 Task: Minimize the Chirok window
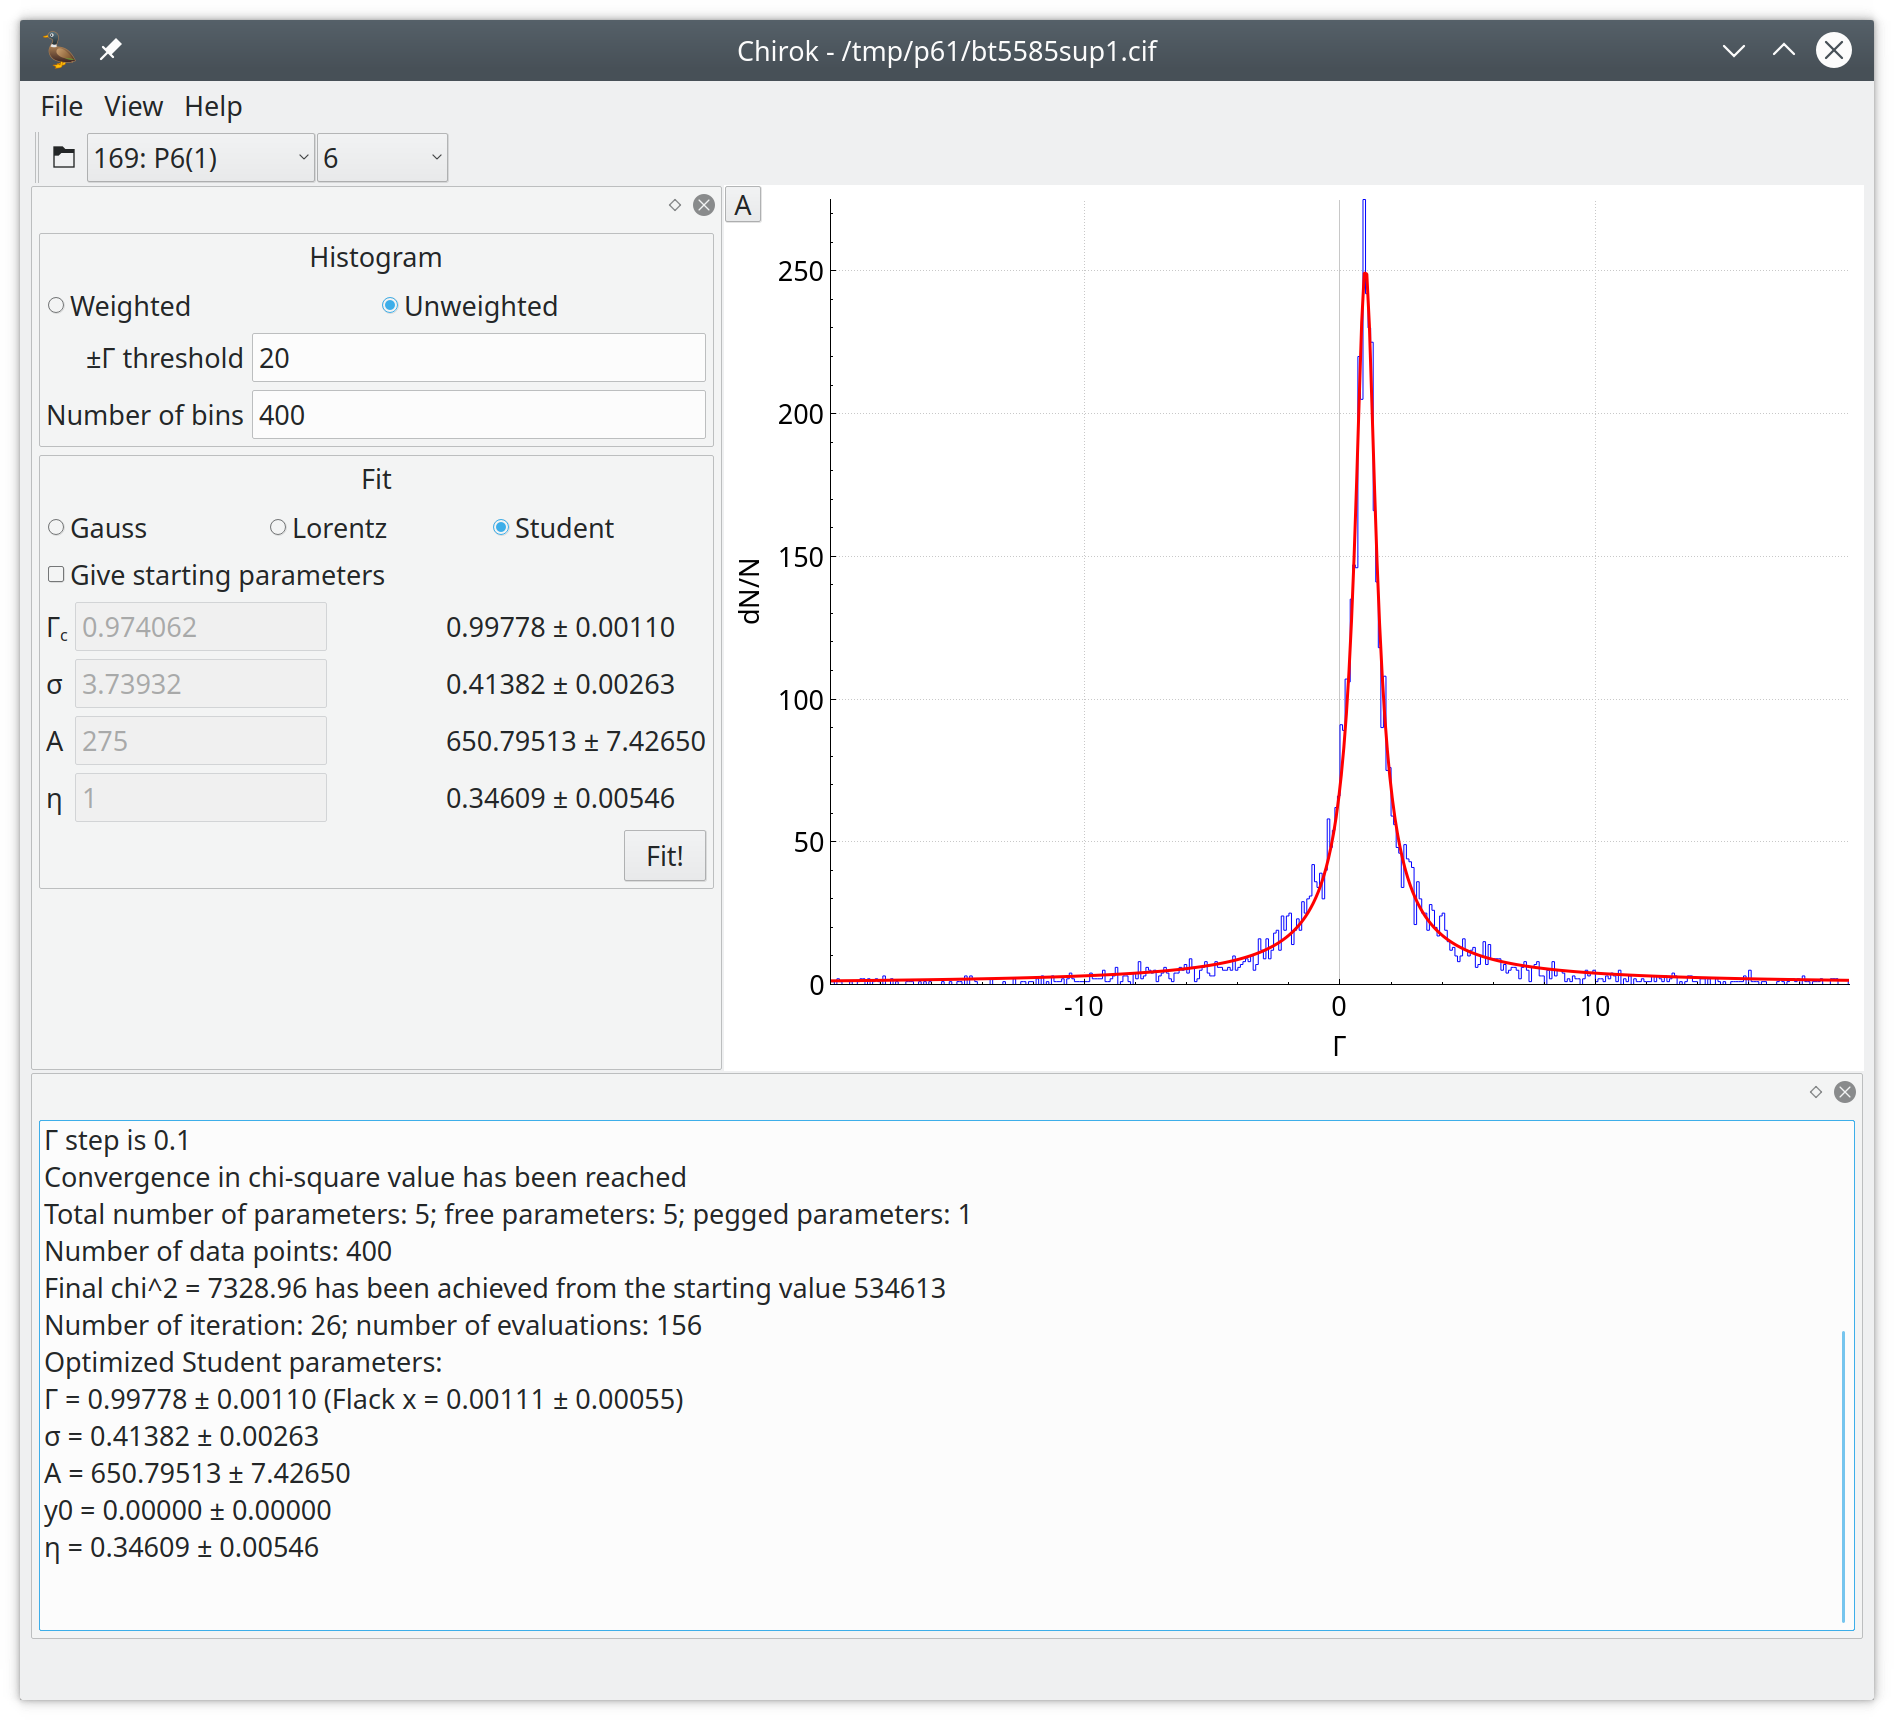1734,50
